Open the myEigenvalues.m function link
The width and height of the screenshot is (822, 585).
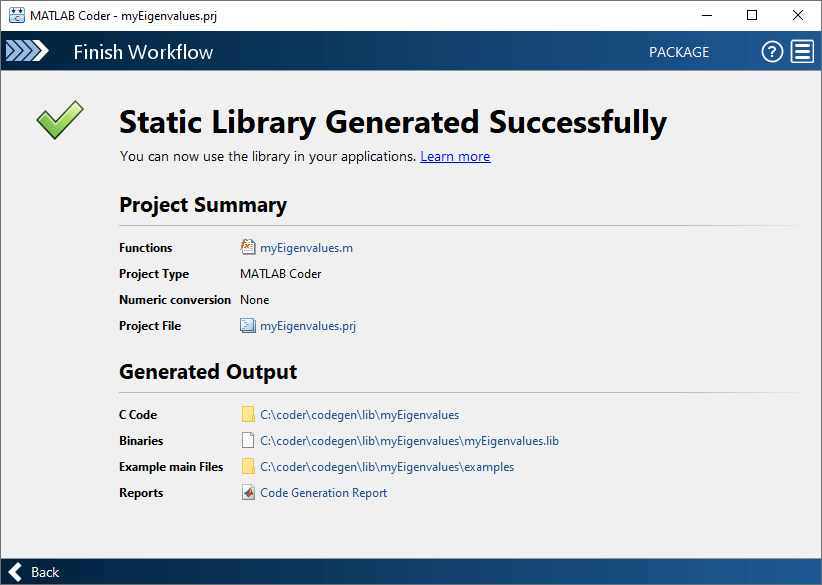click(x=306, y=248)
